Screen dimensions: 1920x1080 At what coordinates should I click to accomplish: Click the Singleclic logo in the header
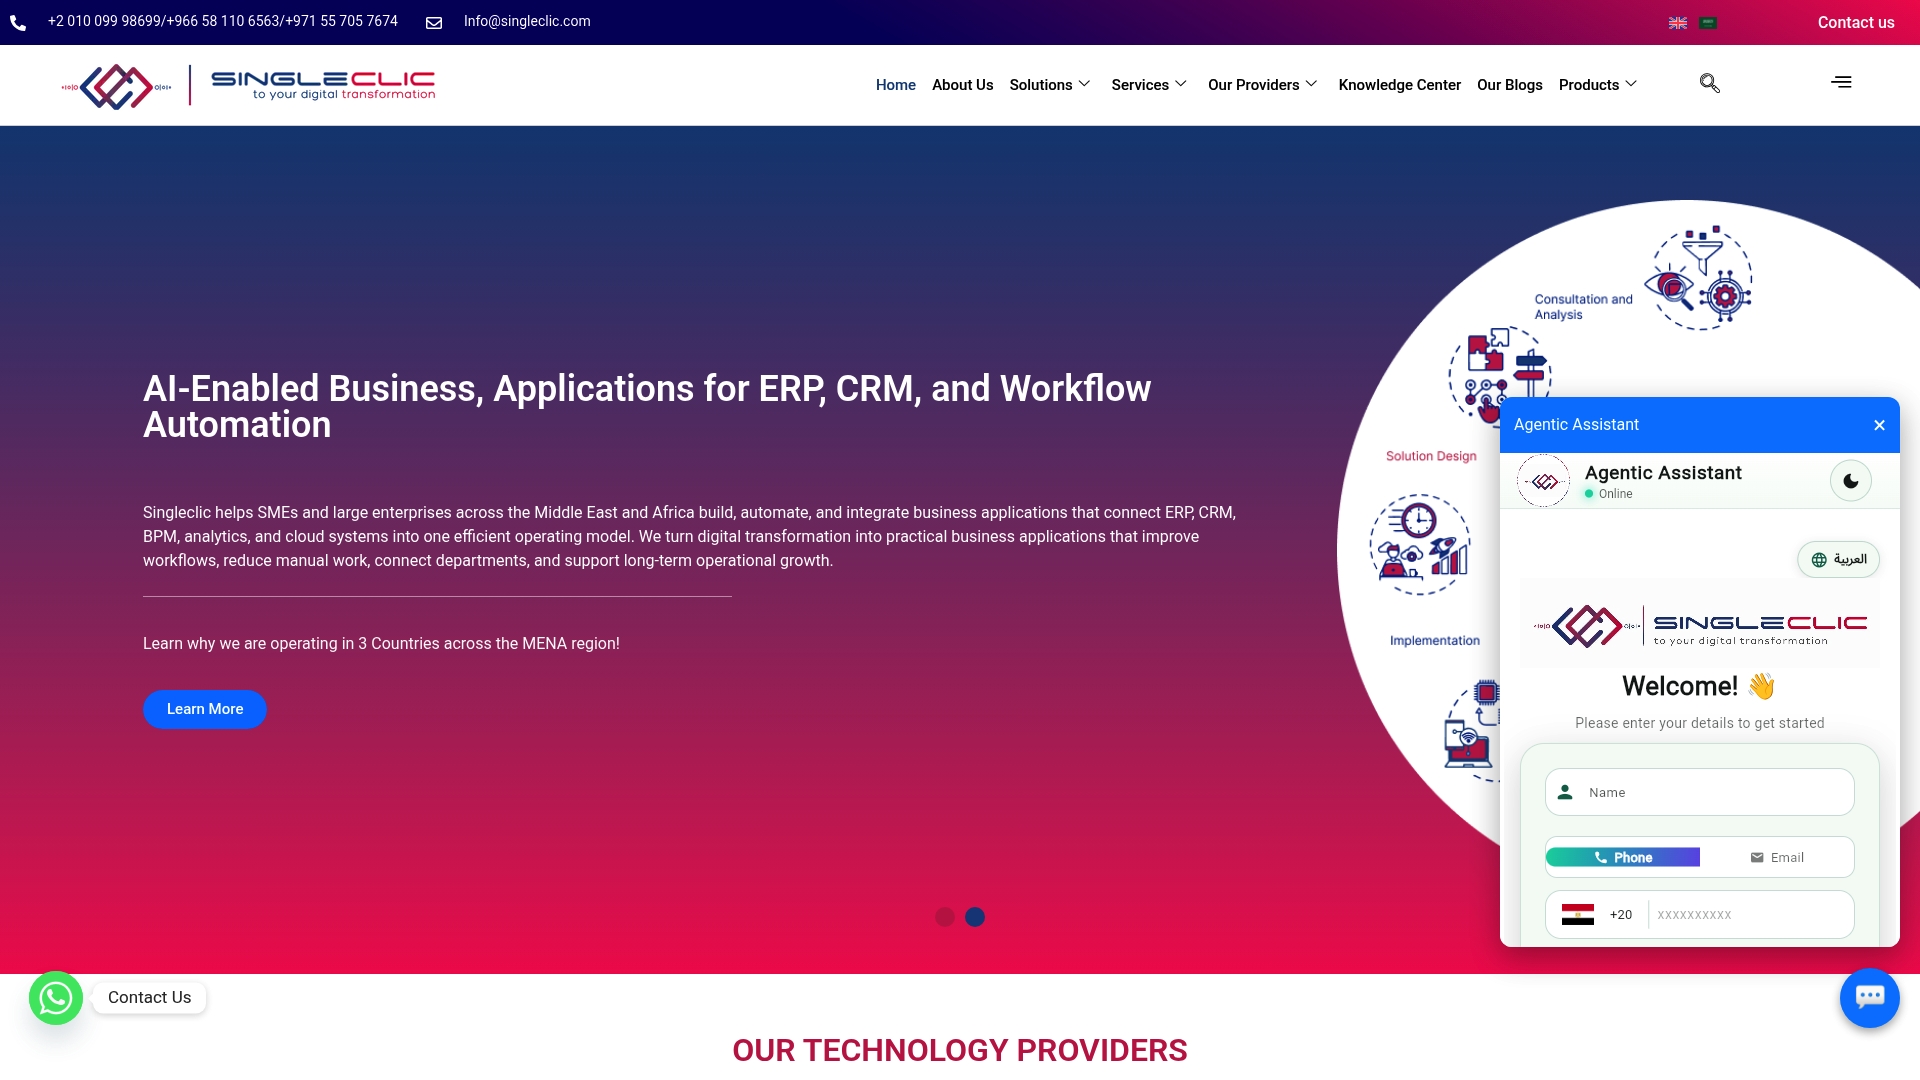pyautogui.click(x=248, y=86)
